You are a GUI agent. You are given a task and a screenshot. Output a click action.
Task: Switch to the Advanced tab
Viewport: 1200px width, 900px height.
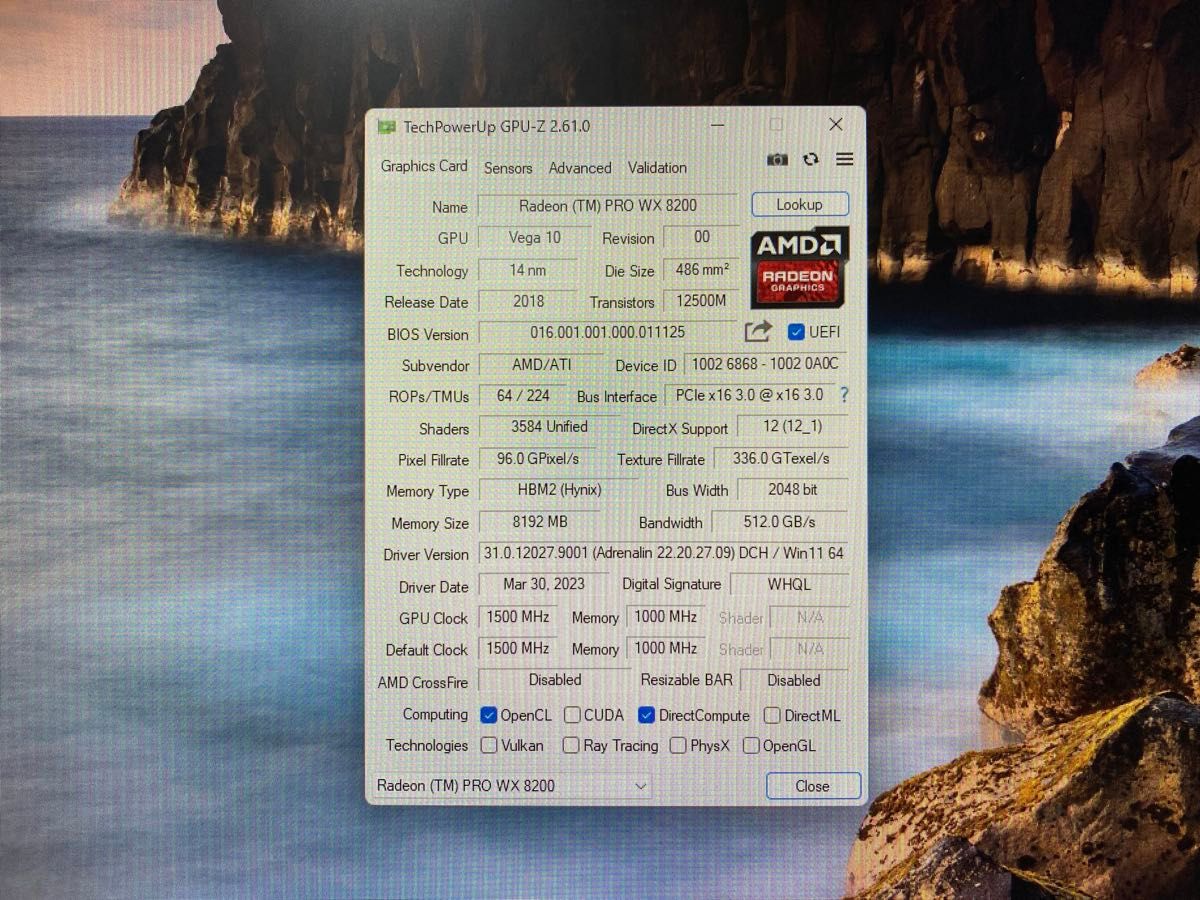click(580, 168)
